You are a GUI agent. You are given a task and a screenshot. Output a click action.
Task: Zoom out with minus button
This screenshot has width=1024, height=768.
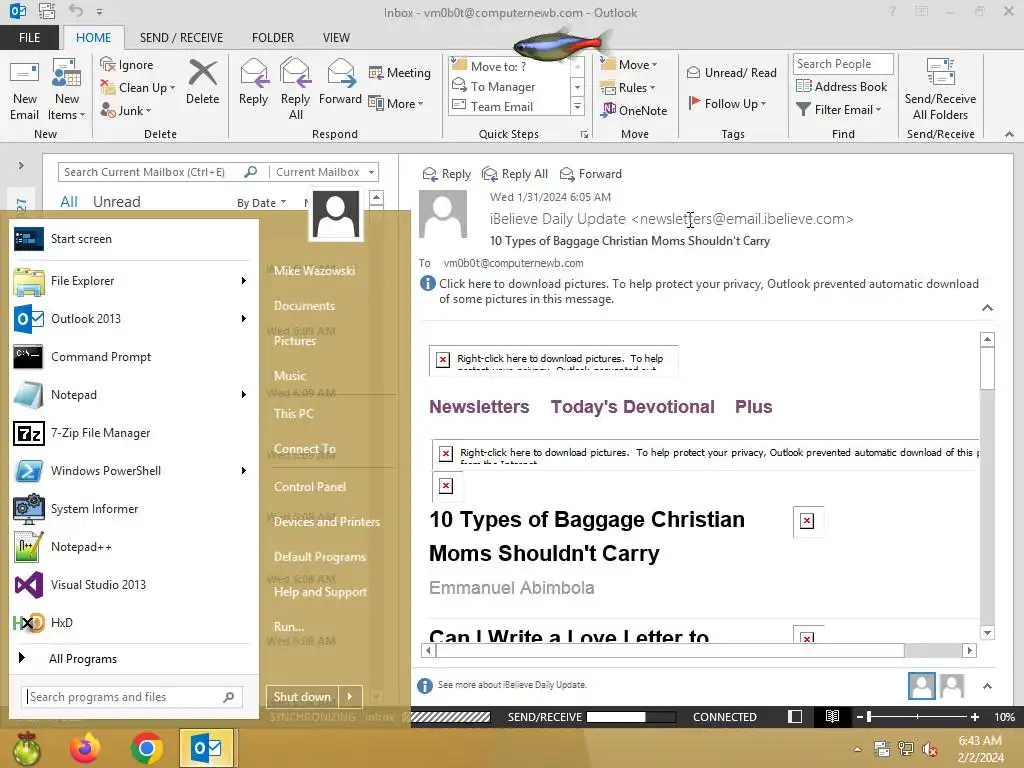pyautogui.click(x=860, y=716)
